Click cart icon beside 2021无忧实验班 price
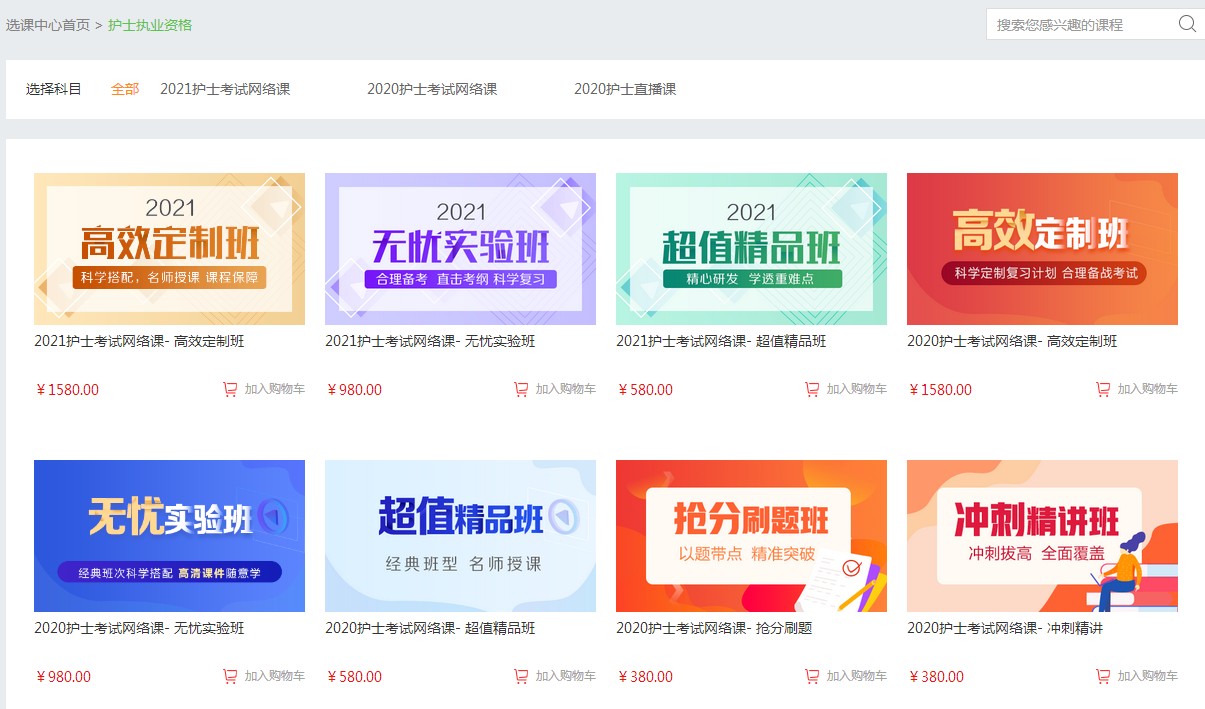The image size is (1205, 709). point(520,389)
